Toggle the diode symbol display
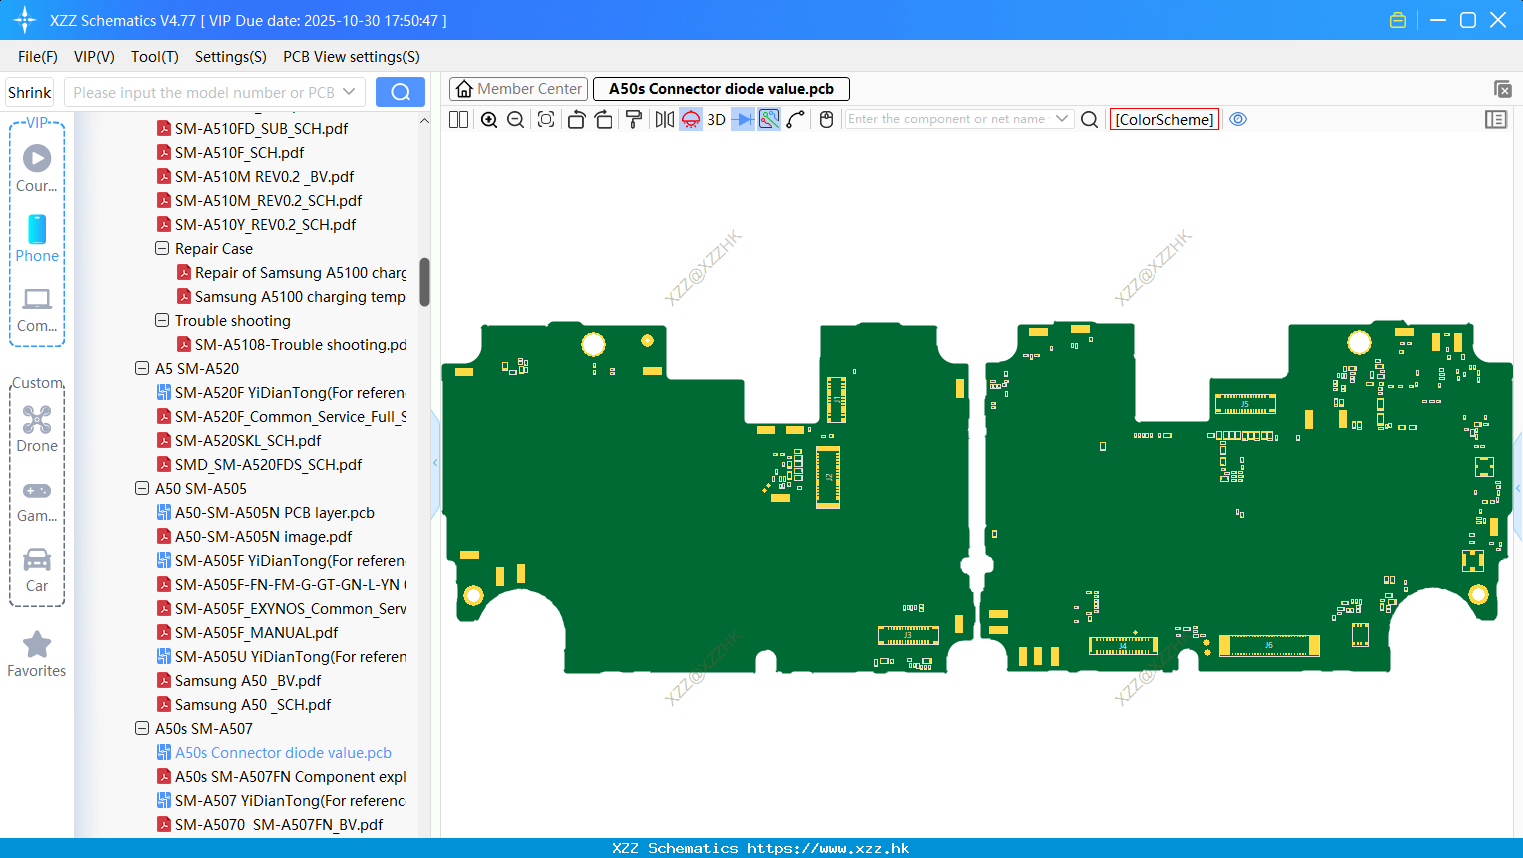 pyautogui.click(x=743, y=119)
